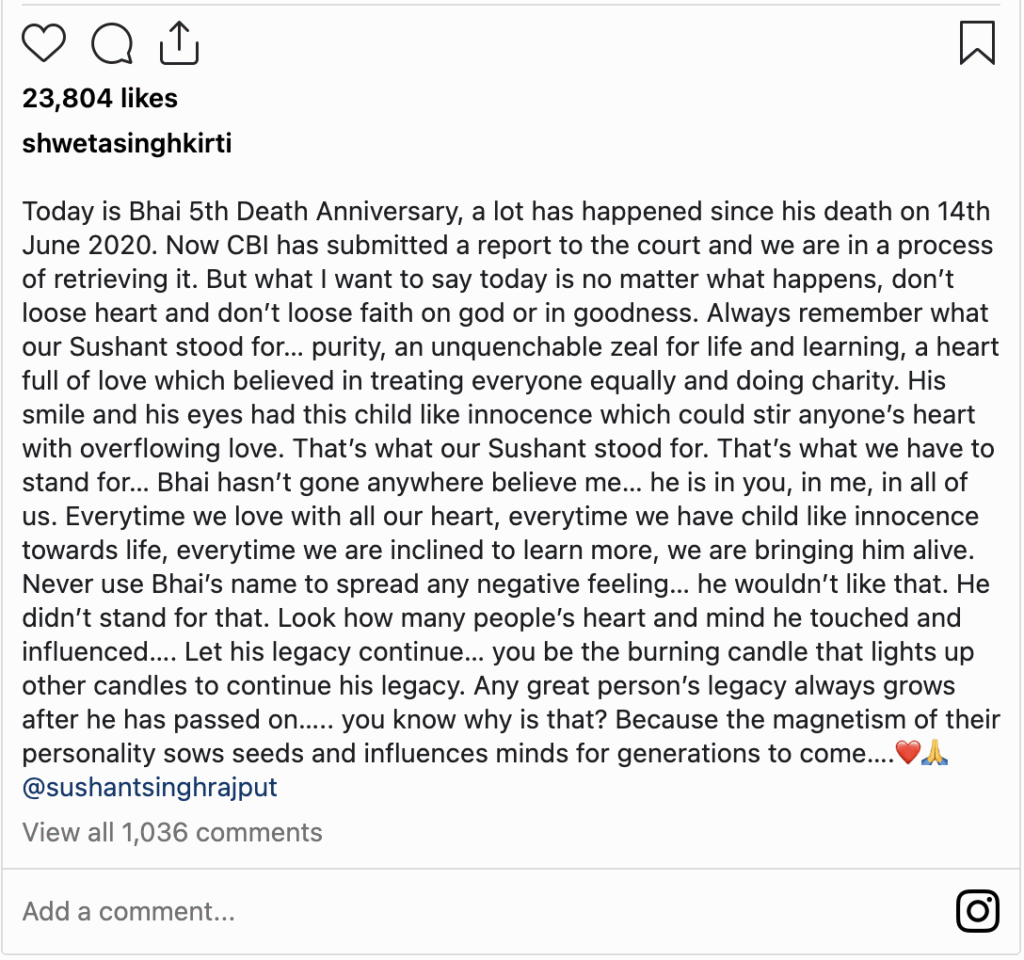Click the red heart emoji in caption
The width and height of the screenshot is (1024, 960).
click(908, 752)
